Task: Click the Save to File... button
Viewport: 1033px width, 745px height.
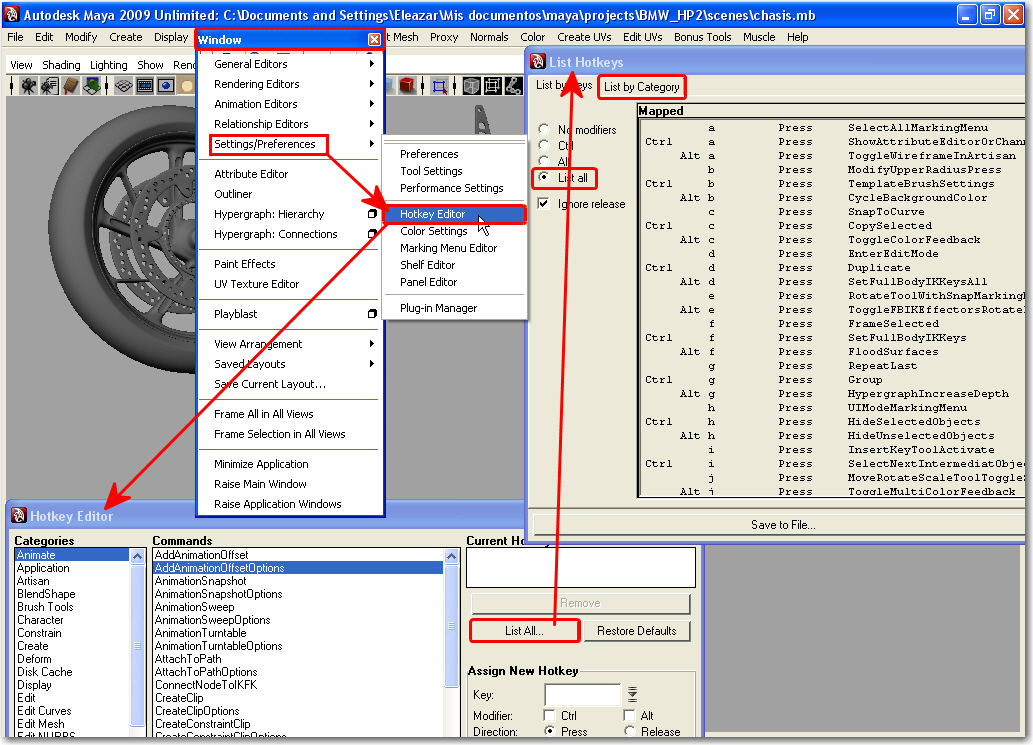Action: [783, 525]
